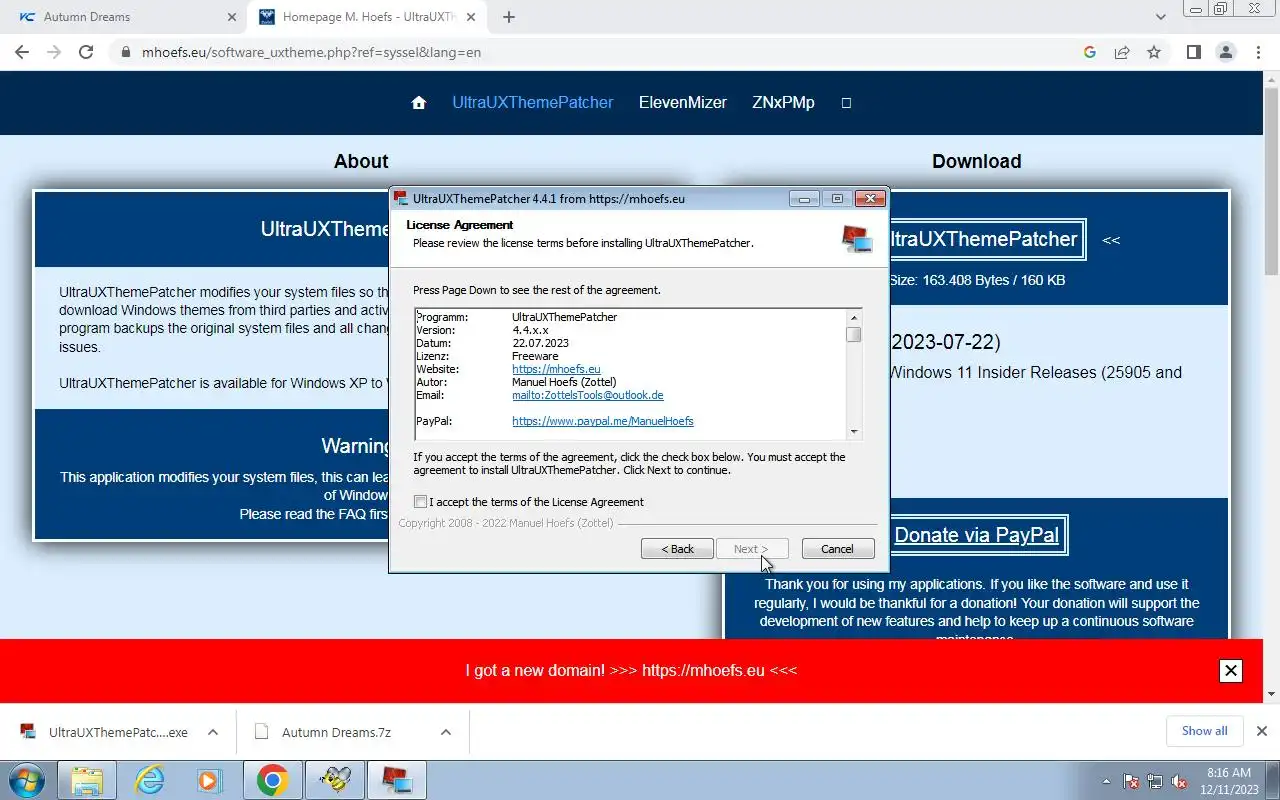Image resolution: width=1280 pixels, height=800 pixels.
Task: Click the browser forward arrow
Action: pyautogui.click(x=54, y=52)
